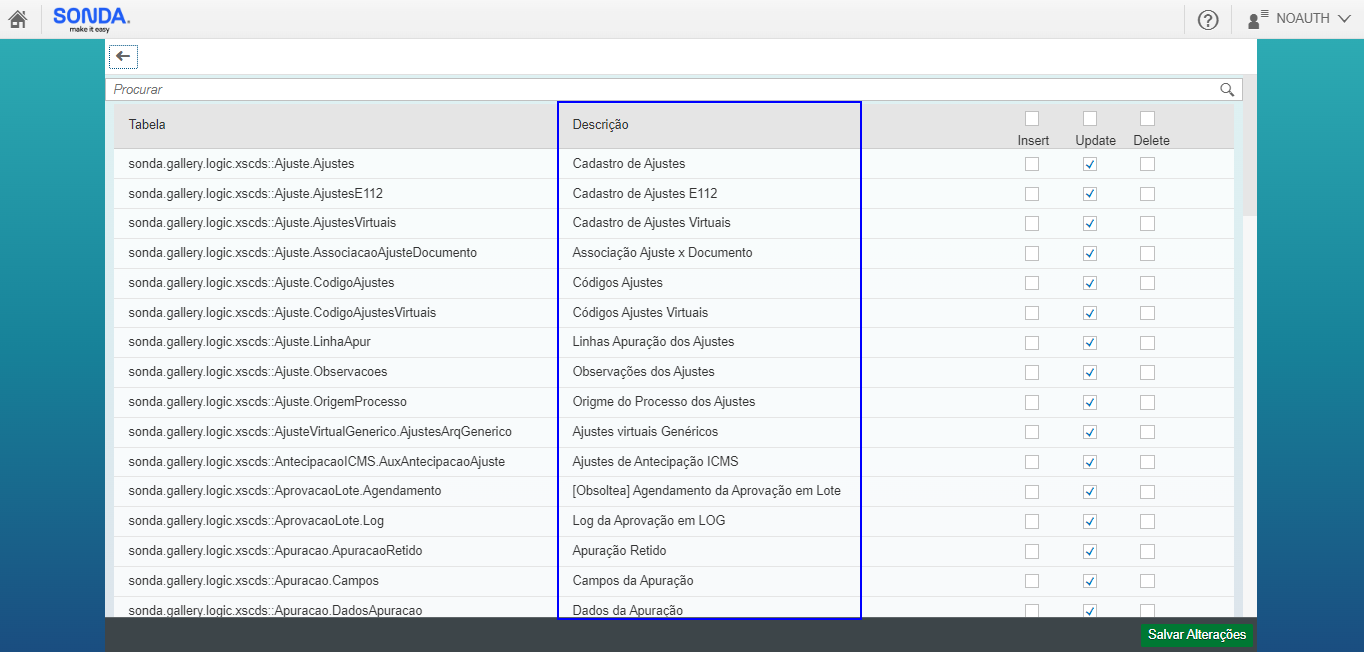Click the Tabela column header

click(x=147, y=125)
